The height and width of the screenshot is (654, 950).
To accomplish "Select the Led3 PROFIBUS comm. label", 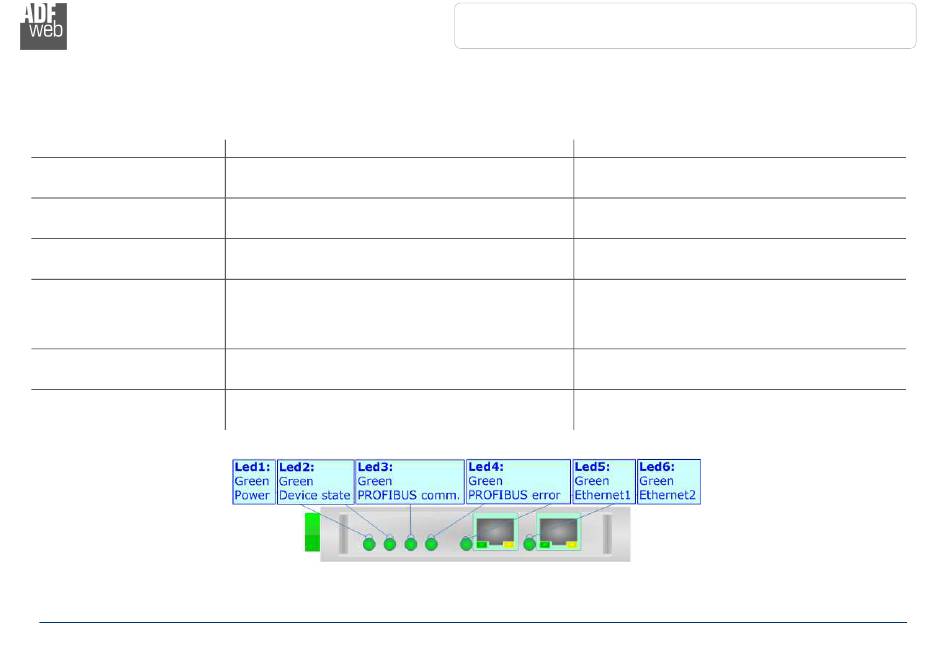I will (x=409, y=481).
